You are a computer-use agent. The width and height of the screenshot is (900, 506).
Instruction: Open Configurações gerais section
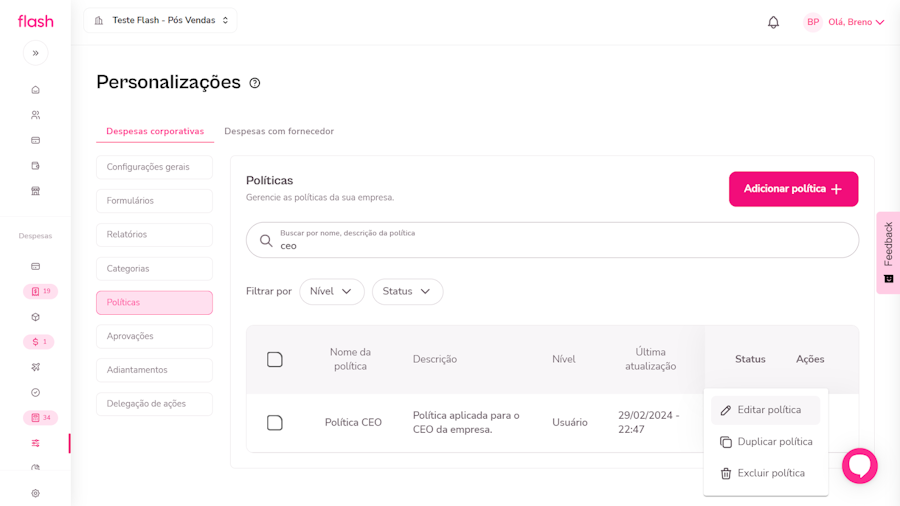(x=154, y=167)
